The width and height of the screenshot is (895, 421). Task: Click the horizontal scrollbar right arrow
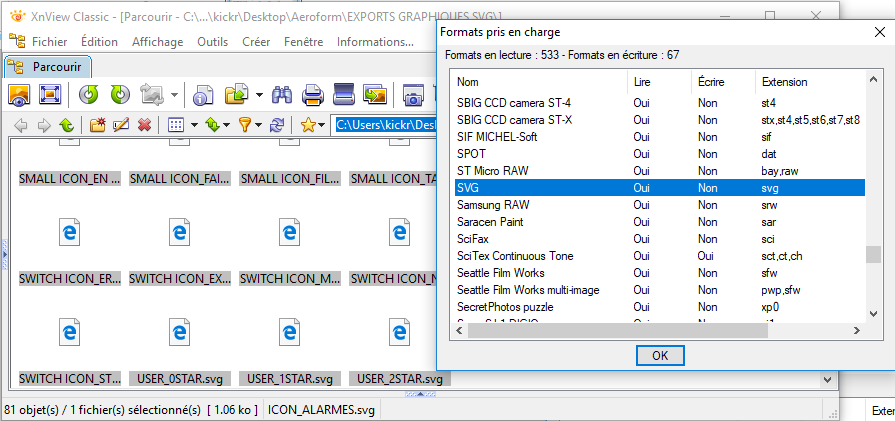tap(857, 330)
